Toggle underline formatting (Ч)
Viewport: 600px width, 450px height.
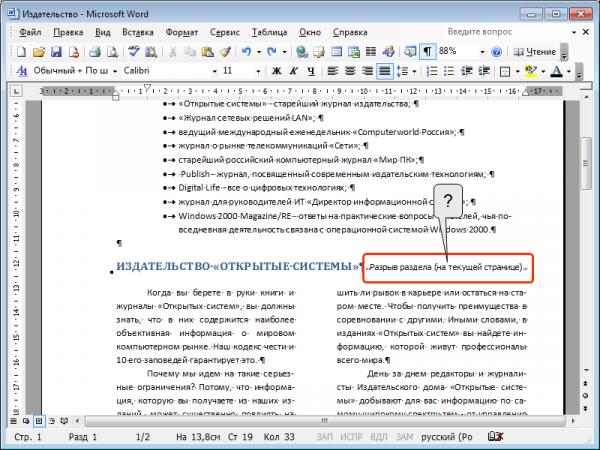[x=311, y=71]
